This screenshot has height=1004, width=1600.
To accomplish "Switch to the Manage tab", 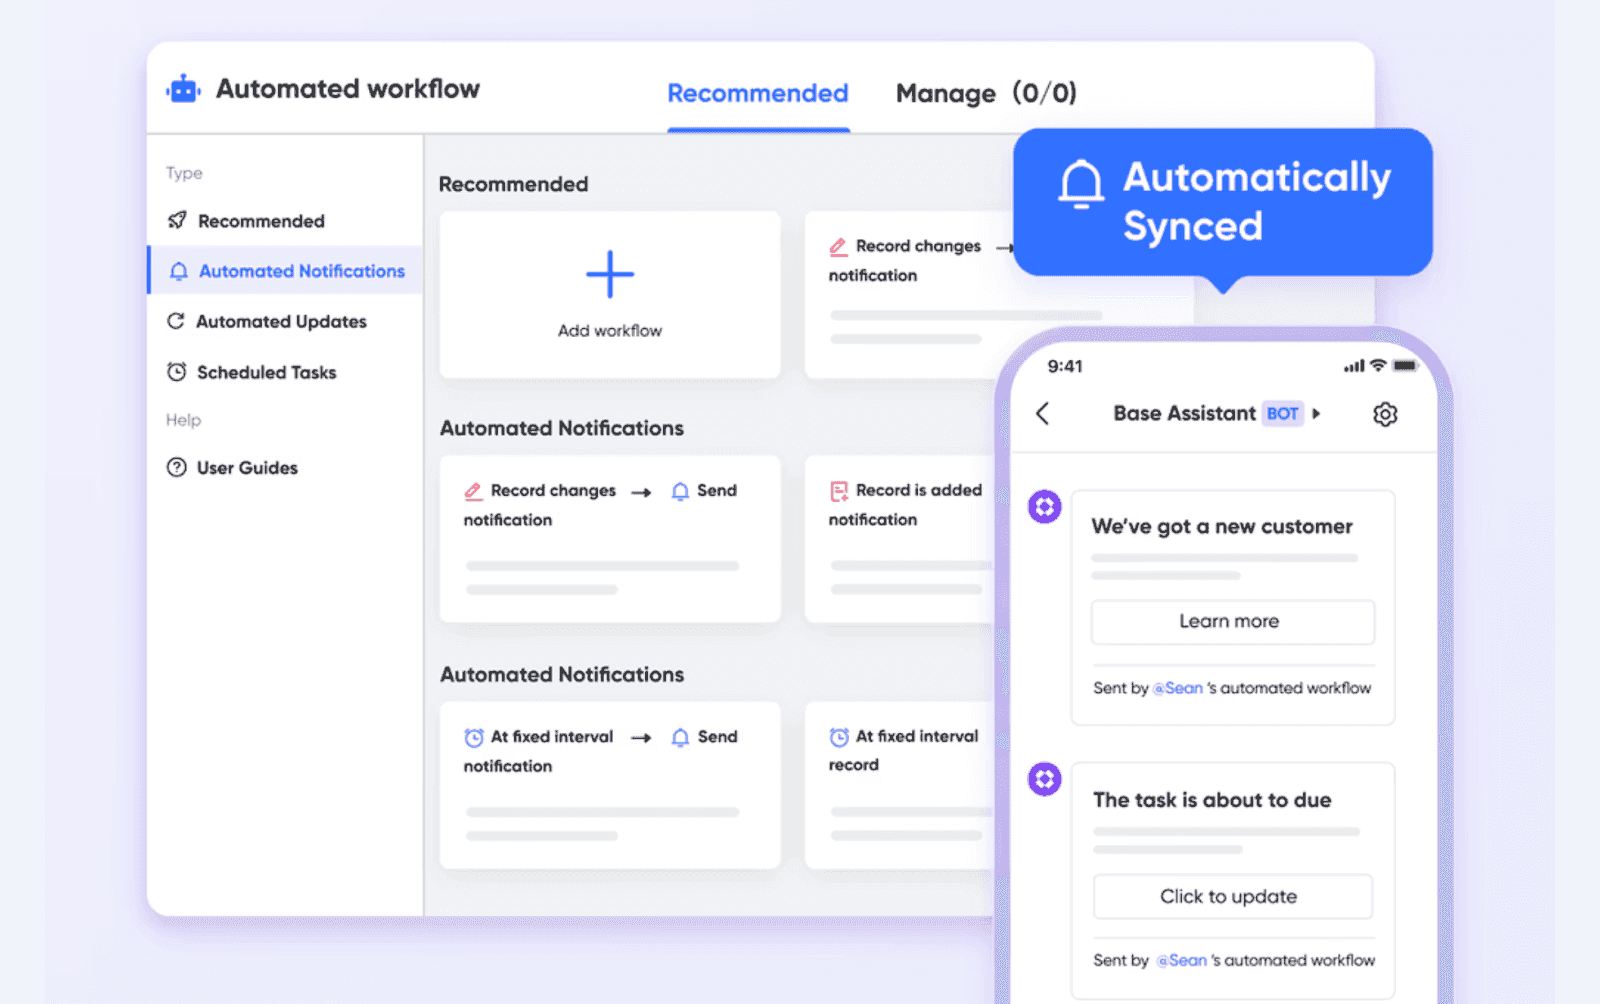I will (x=946, y=93).
